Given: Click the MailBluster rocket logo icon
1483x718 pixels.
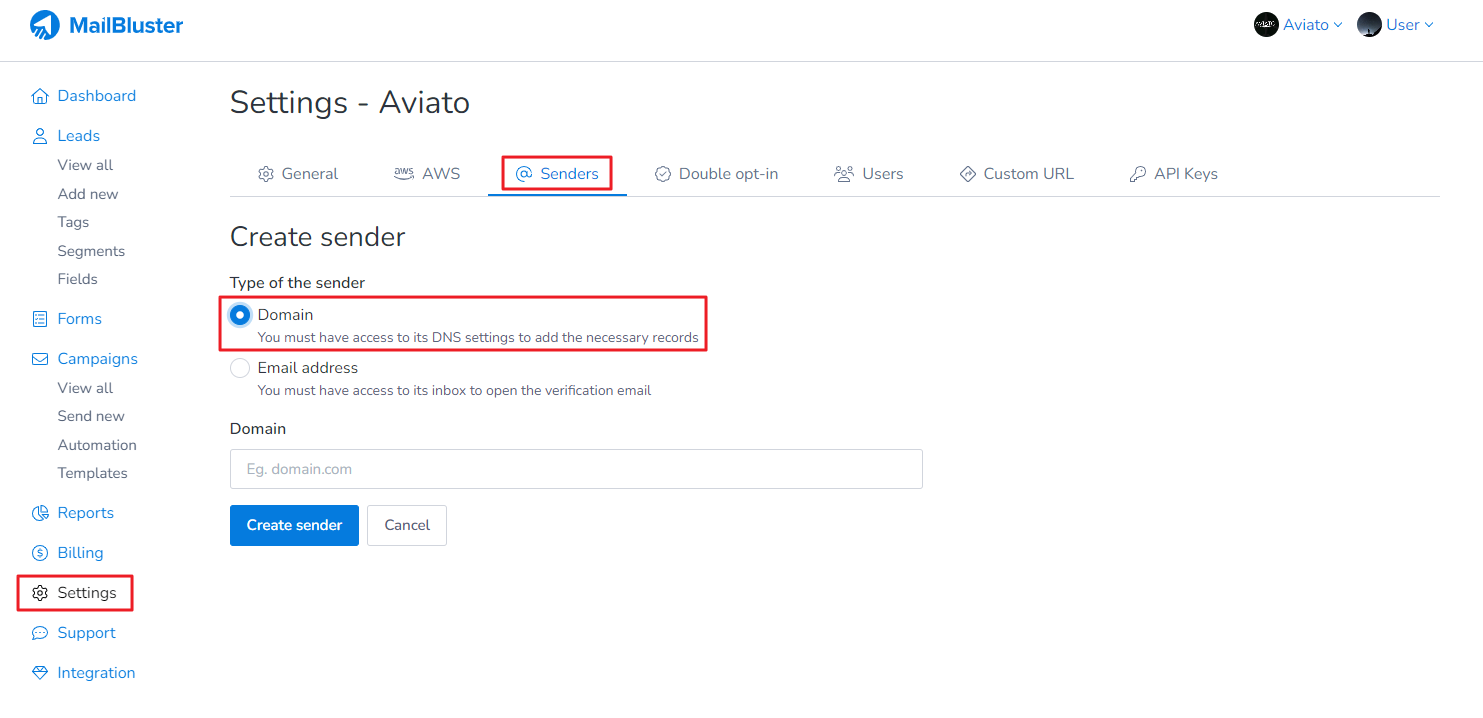Looking at the screenshot, I should click(x=45, y=25).
